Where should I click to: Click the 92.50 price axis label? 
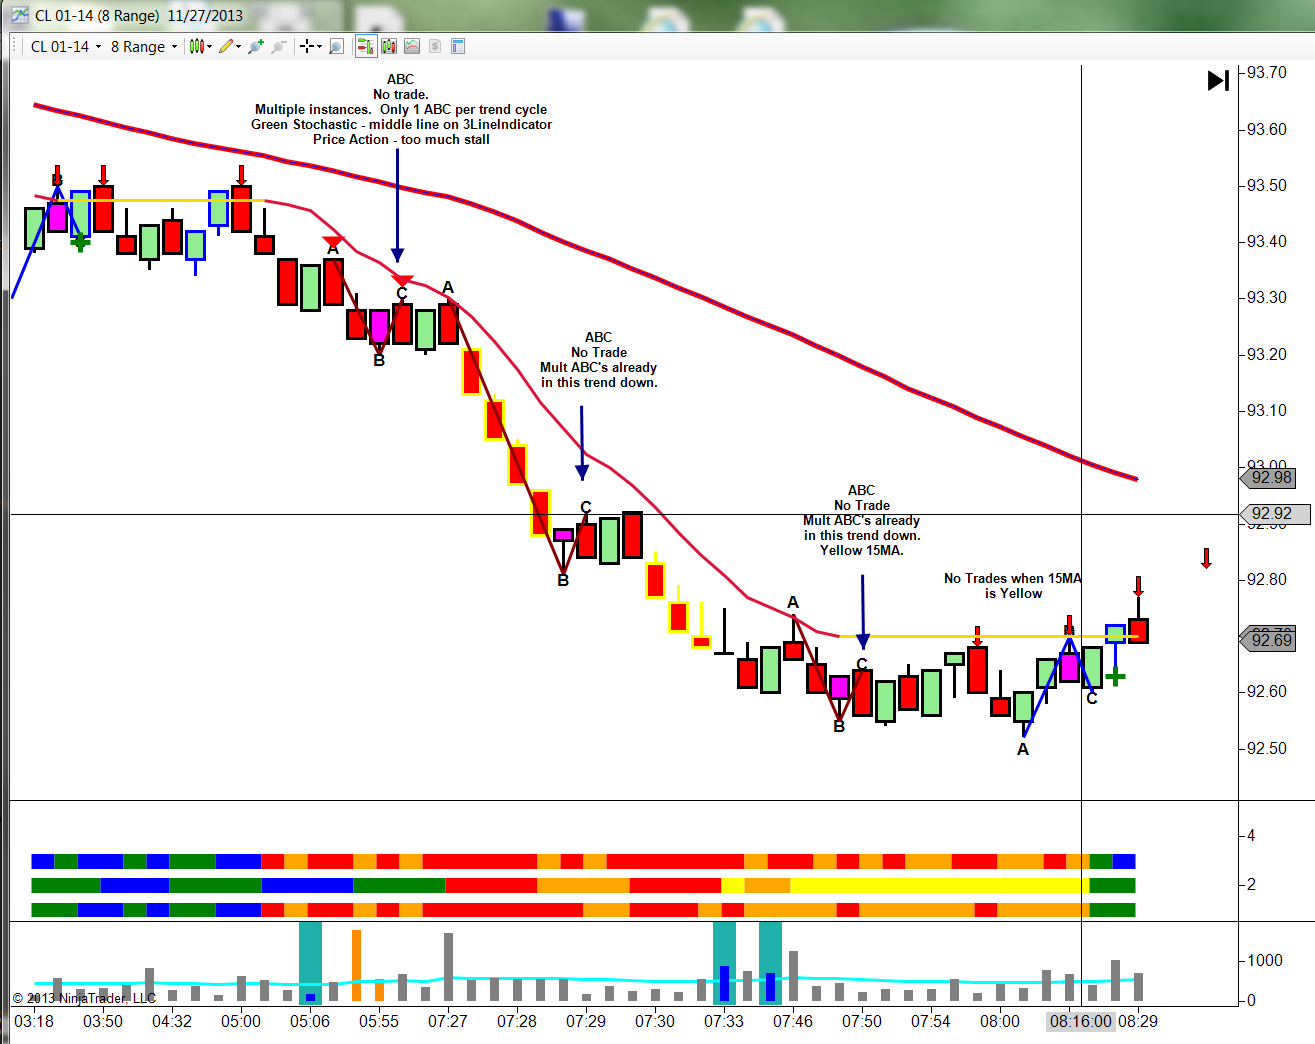pos(1267,748)
